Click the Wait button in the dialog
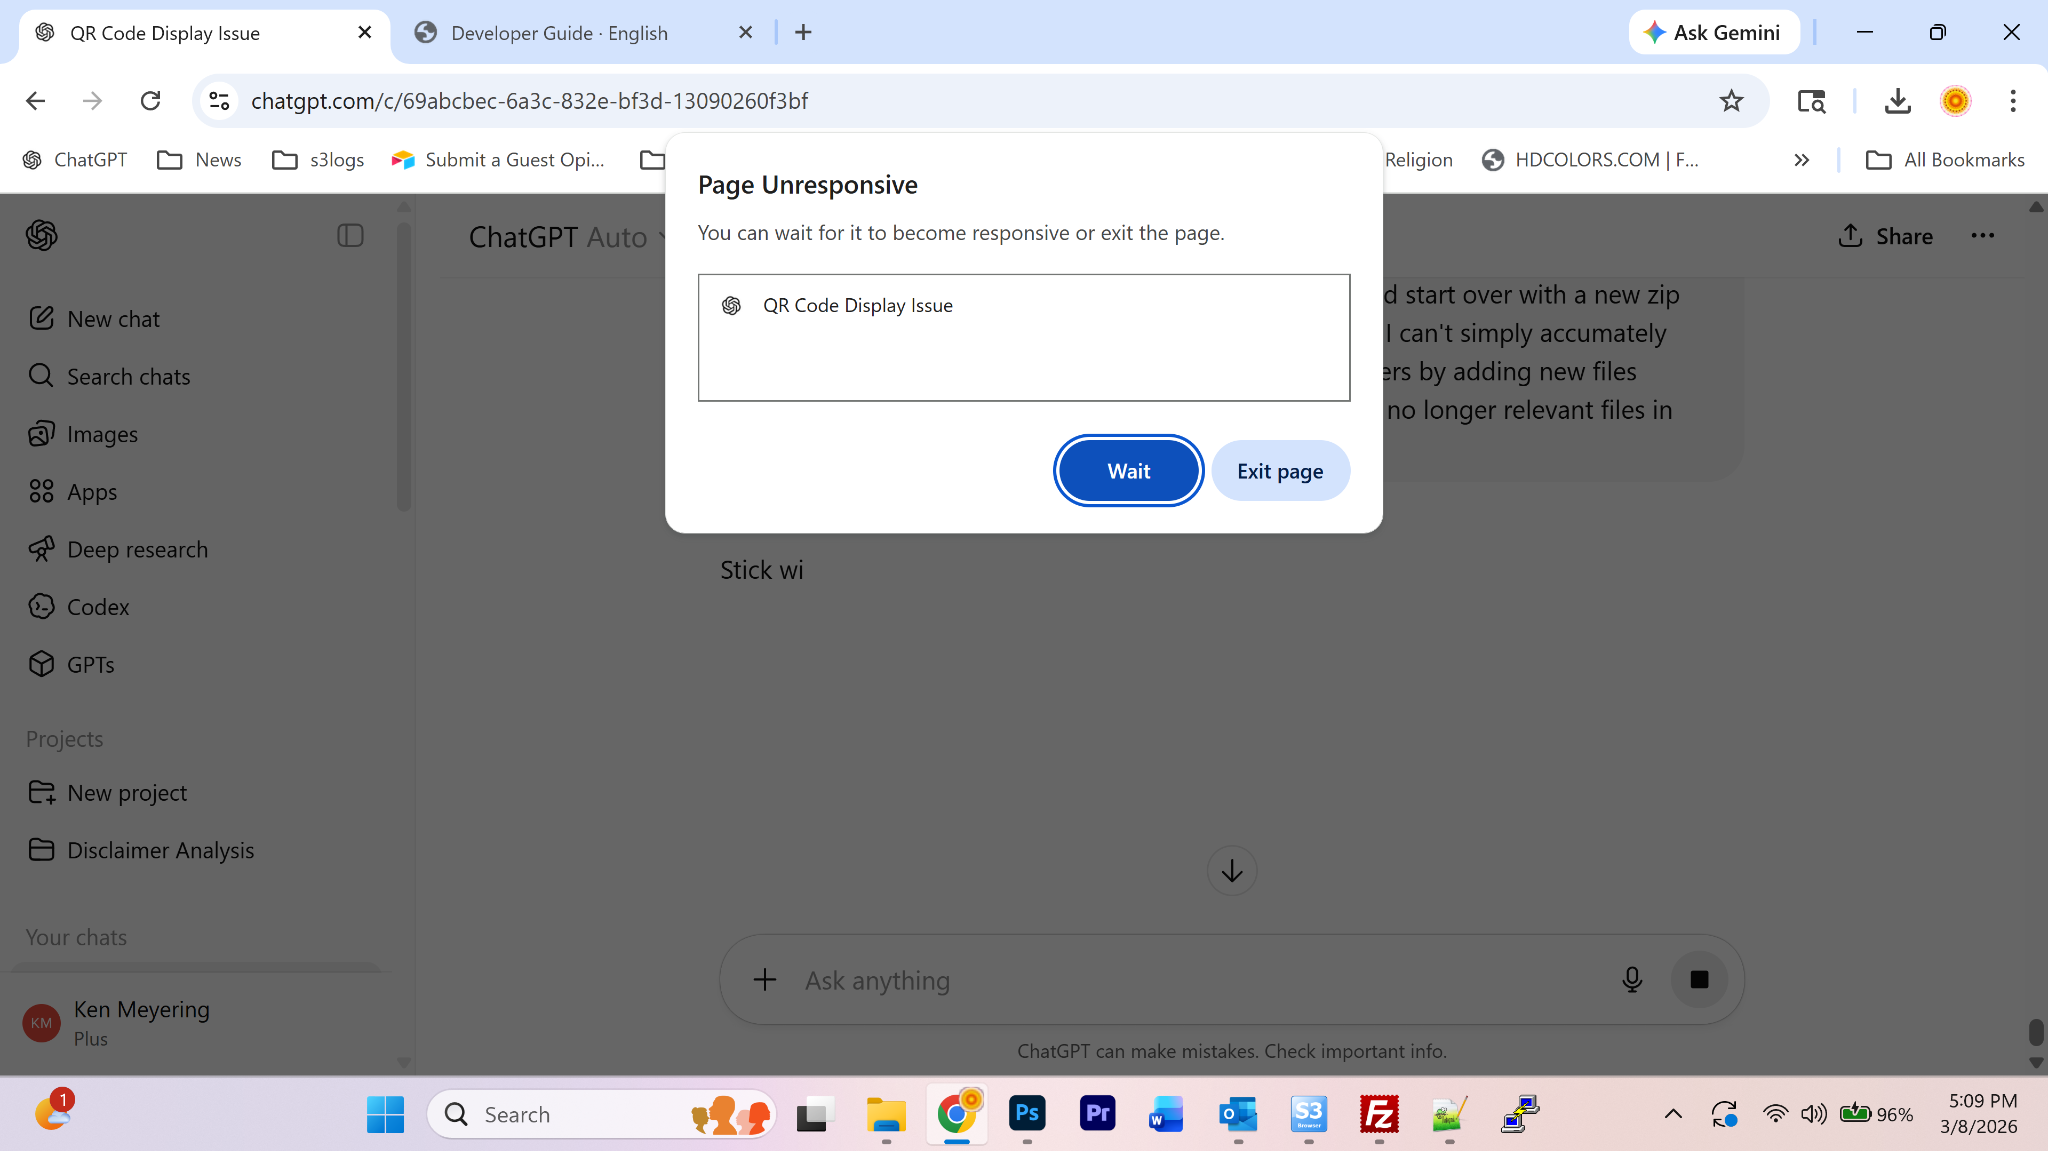Image resolution: width=2048 pixels, height=1151 pixels. pyautogui.click(x=1128, y=471)
